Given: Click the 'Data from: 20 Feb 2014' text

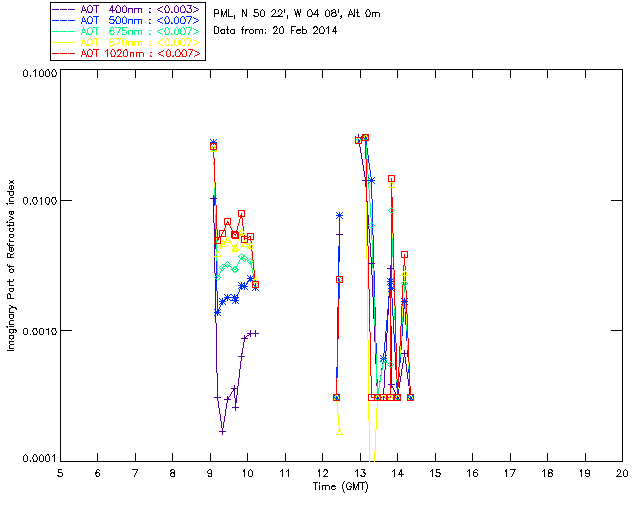Looking at the screenshot, I should click(275, 31).
